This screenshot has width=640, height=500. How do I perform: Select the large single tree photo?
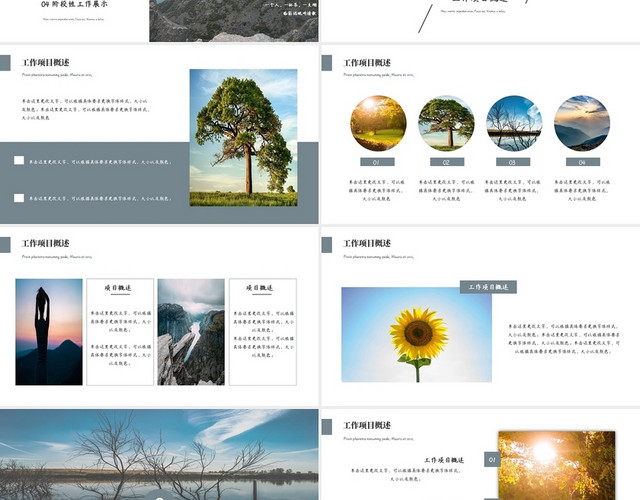coord(243,138)
